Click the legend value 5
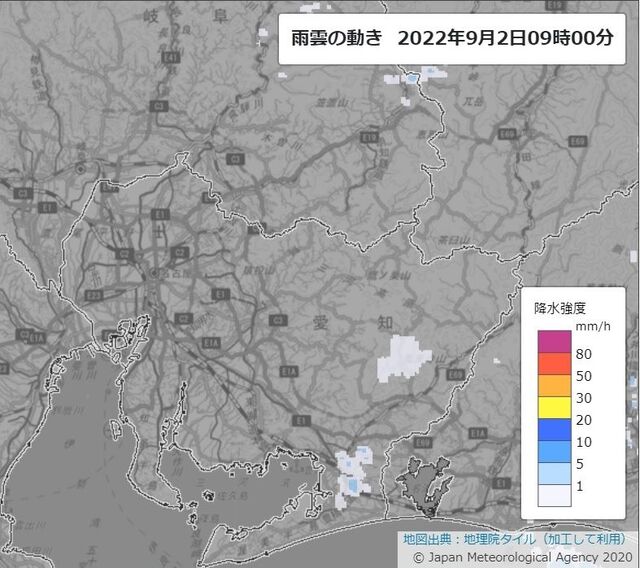 [x=580, y=464]
